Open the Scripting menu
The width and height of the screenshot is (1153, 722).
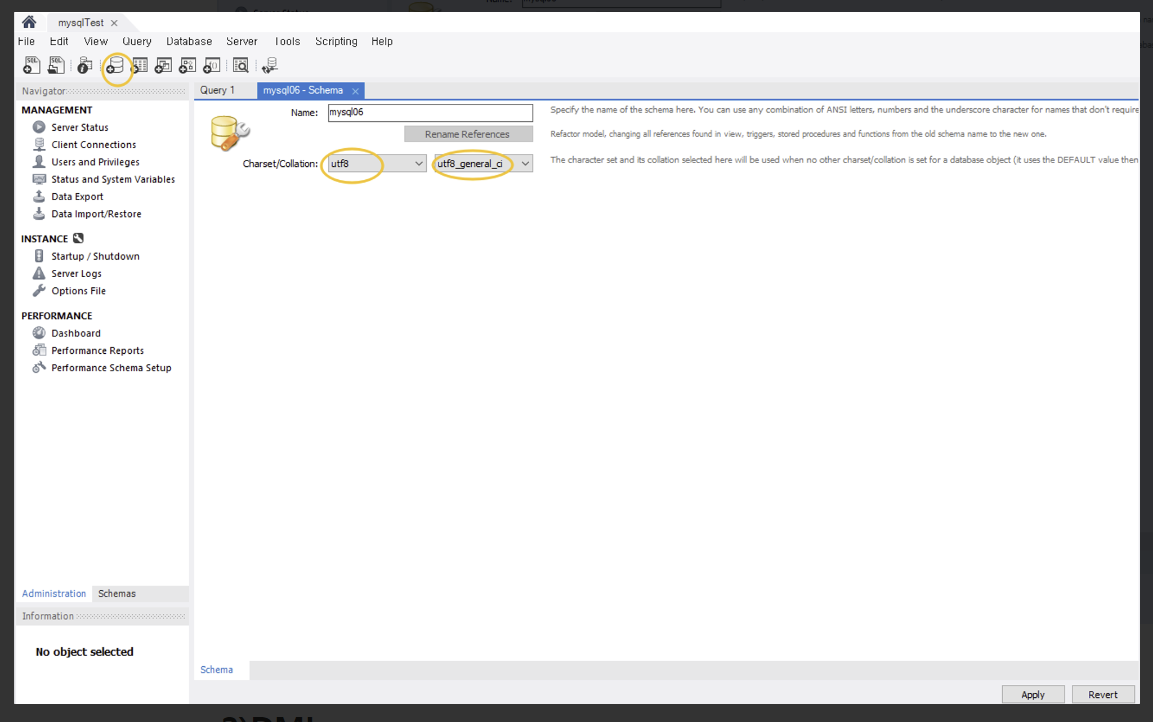point(336,41)
